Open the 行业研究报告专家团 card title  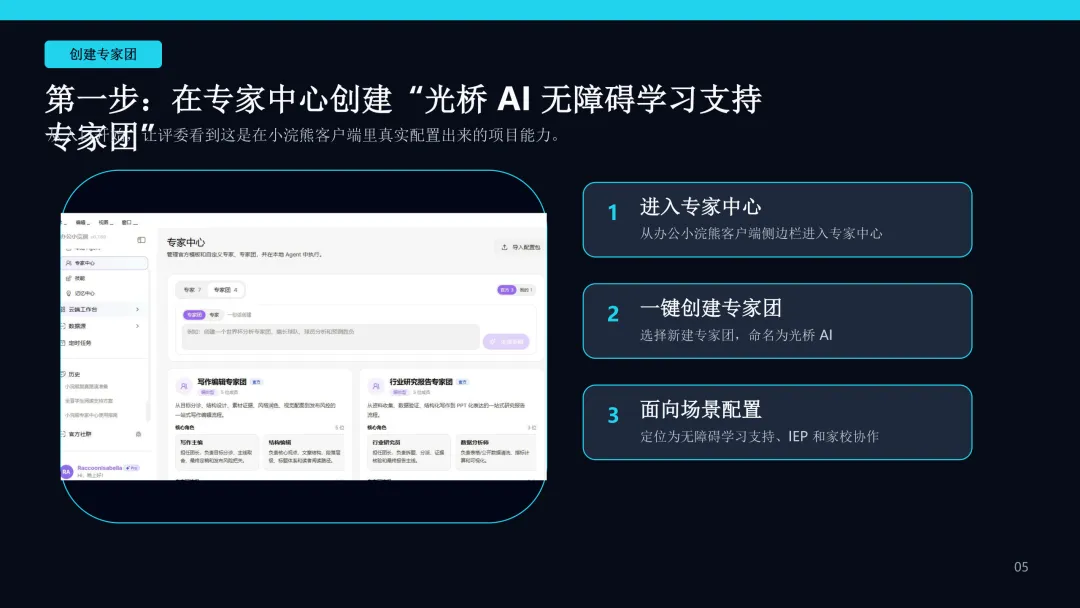[x=421, y=381]
